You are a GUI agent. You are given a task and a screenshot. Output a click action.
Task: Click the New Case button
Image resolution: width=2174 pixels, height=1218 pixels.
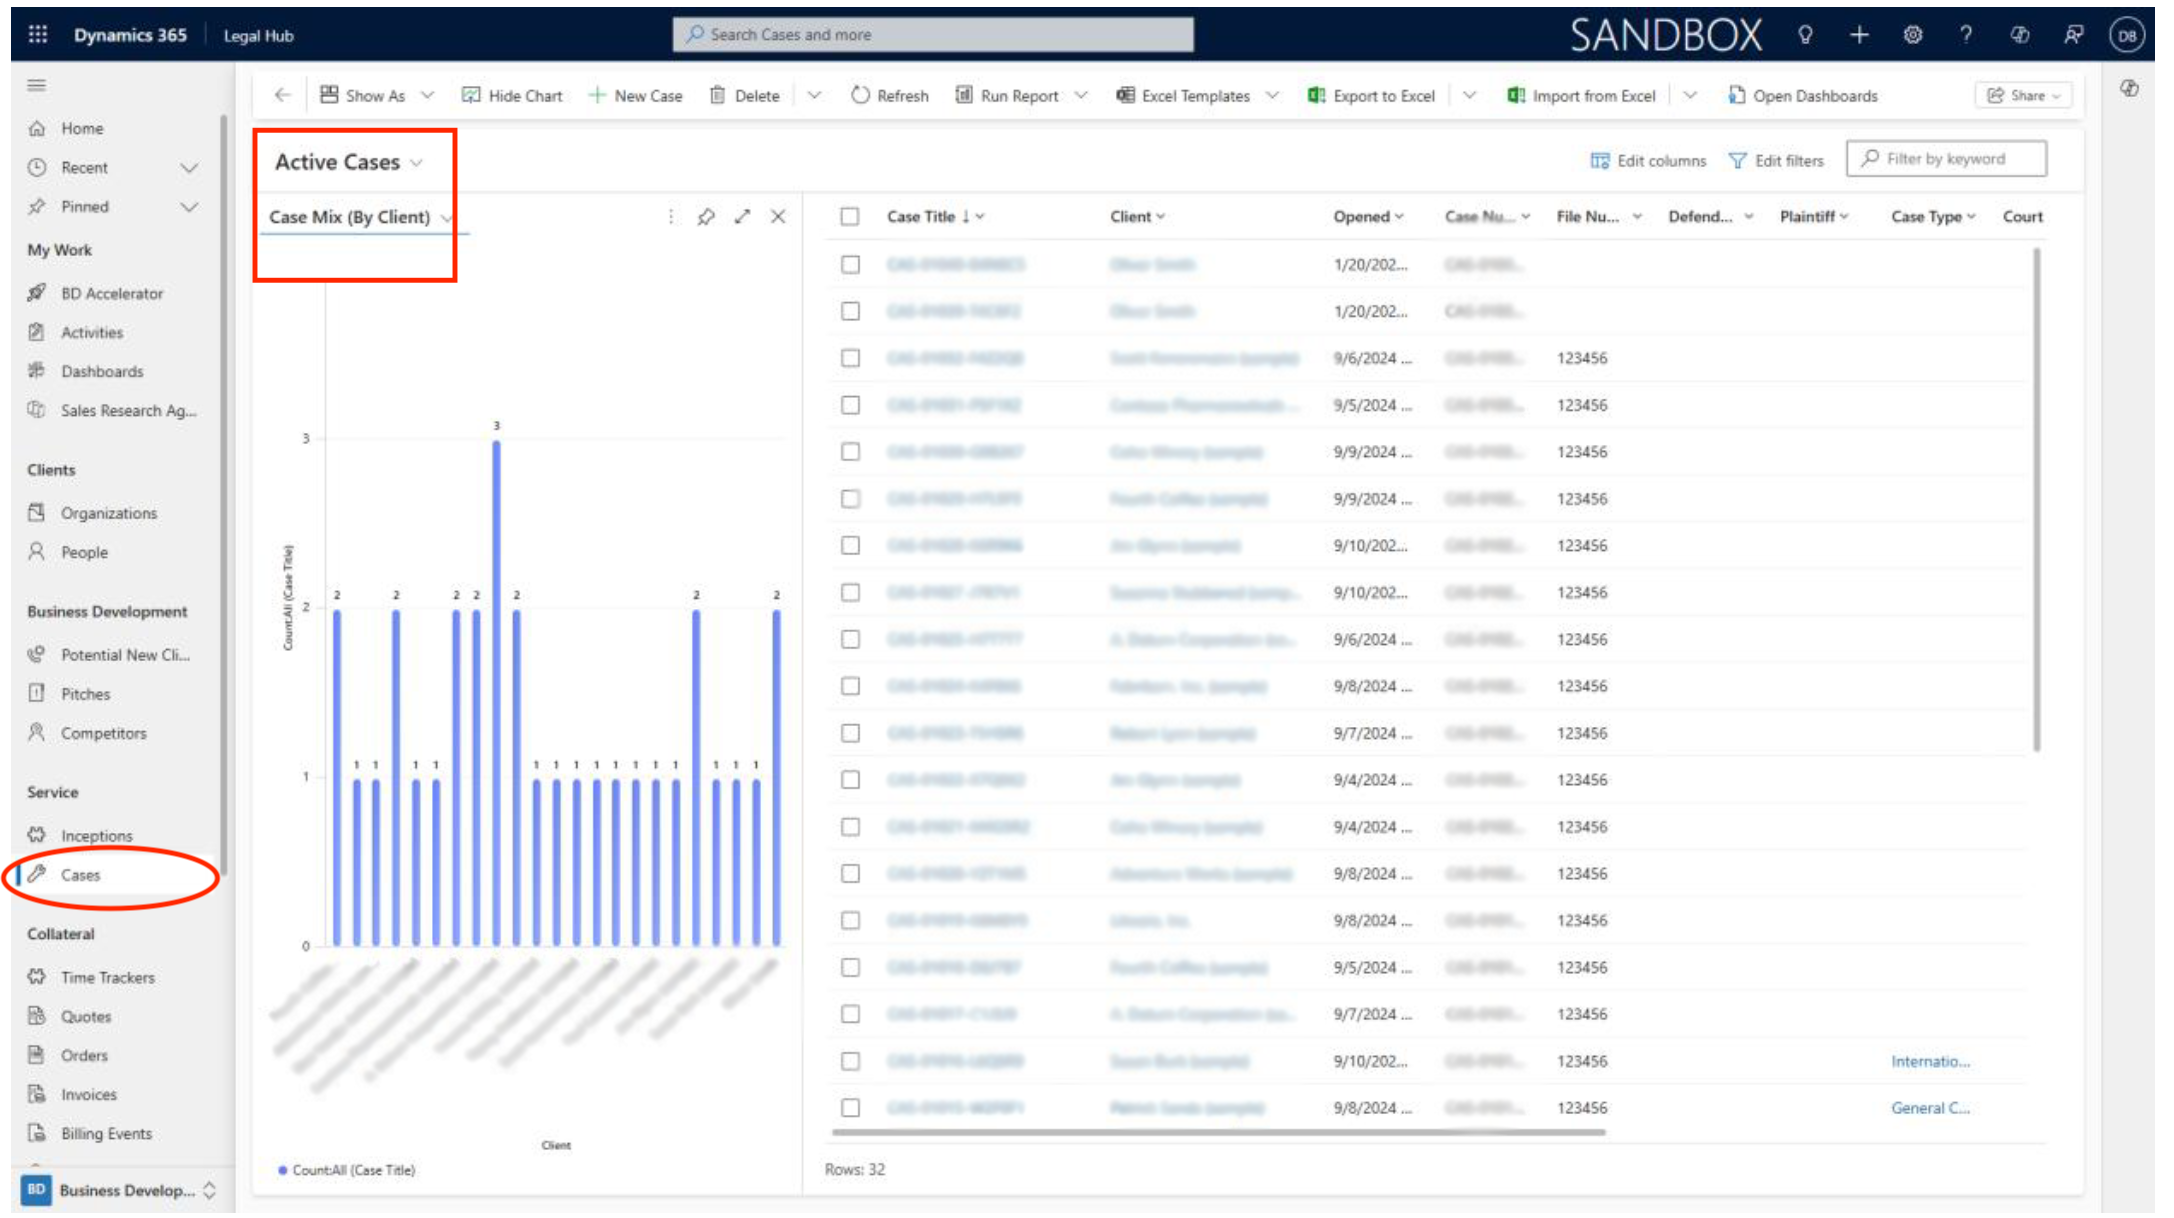[636, 96]
